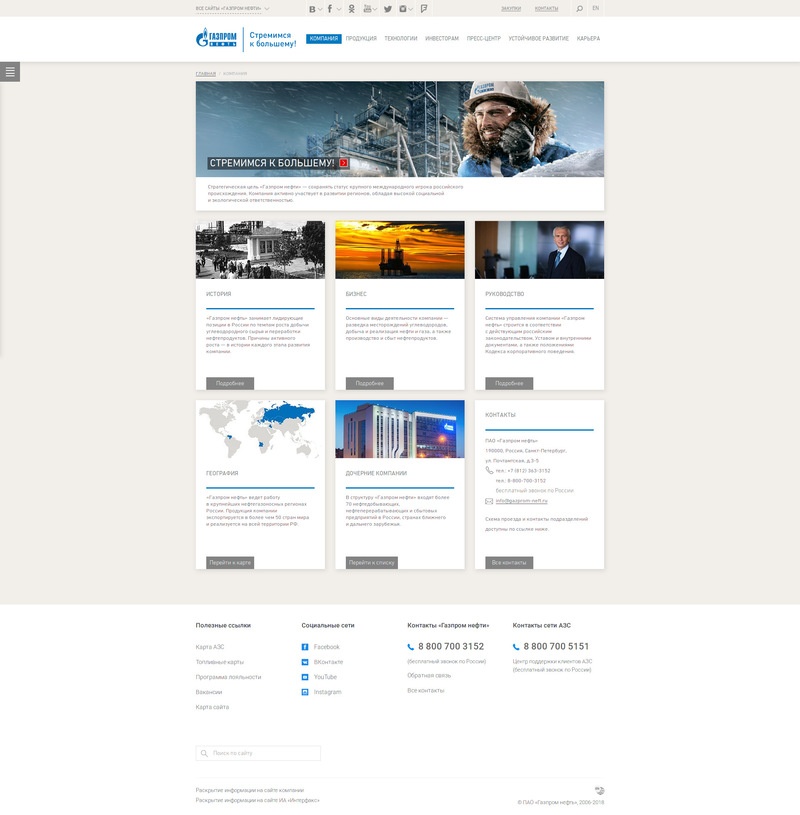Click the Odnoklassniki icon in top bar
This screenshot has height=815, width=800.
(x=351, y=8)
